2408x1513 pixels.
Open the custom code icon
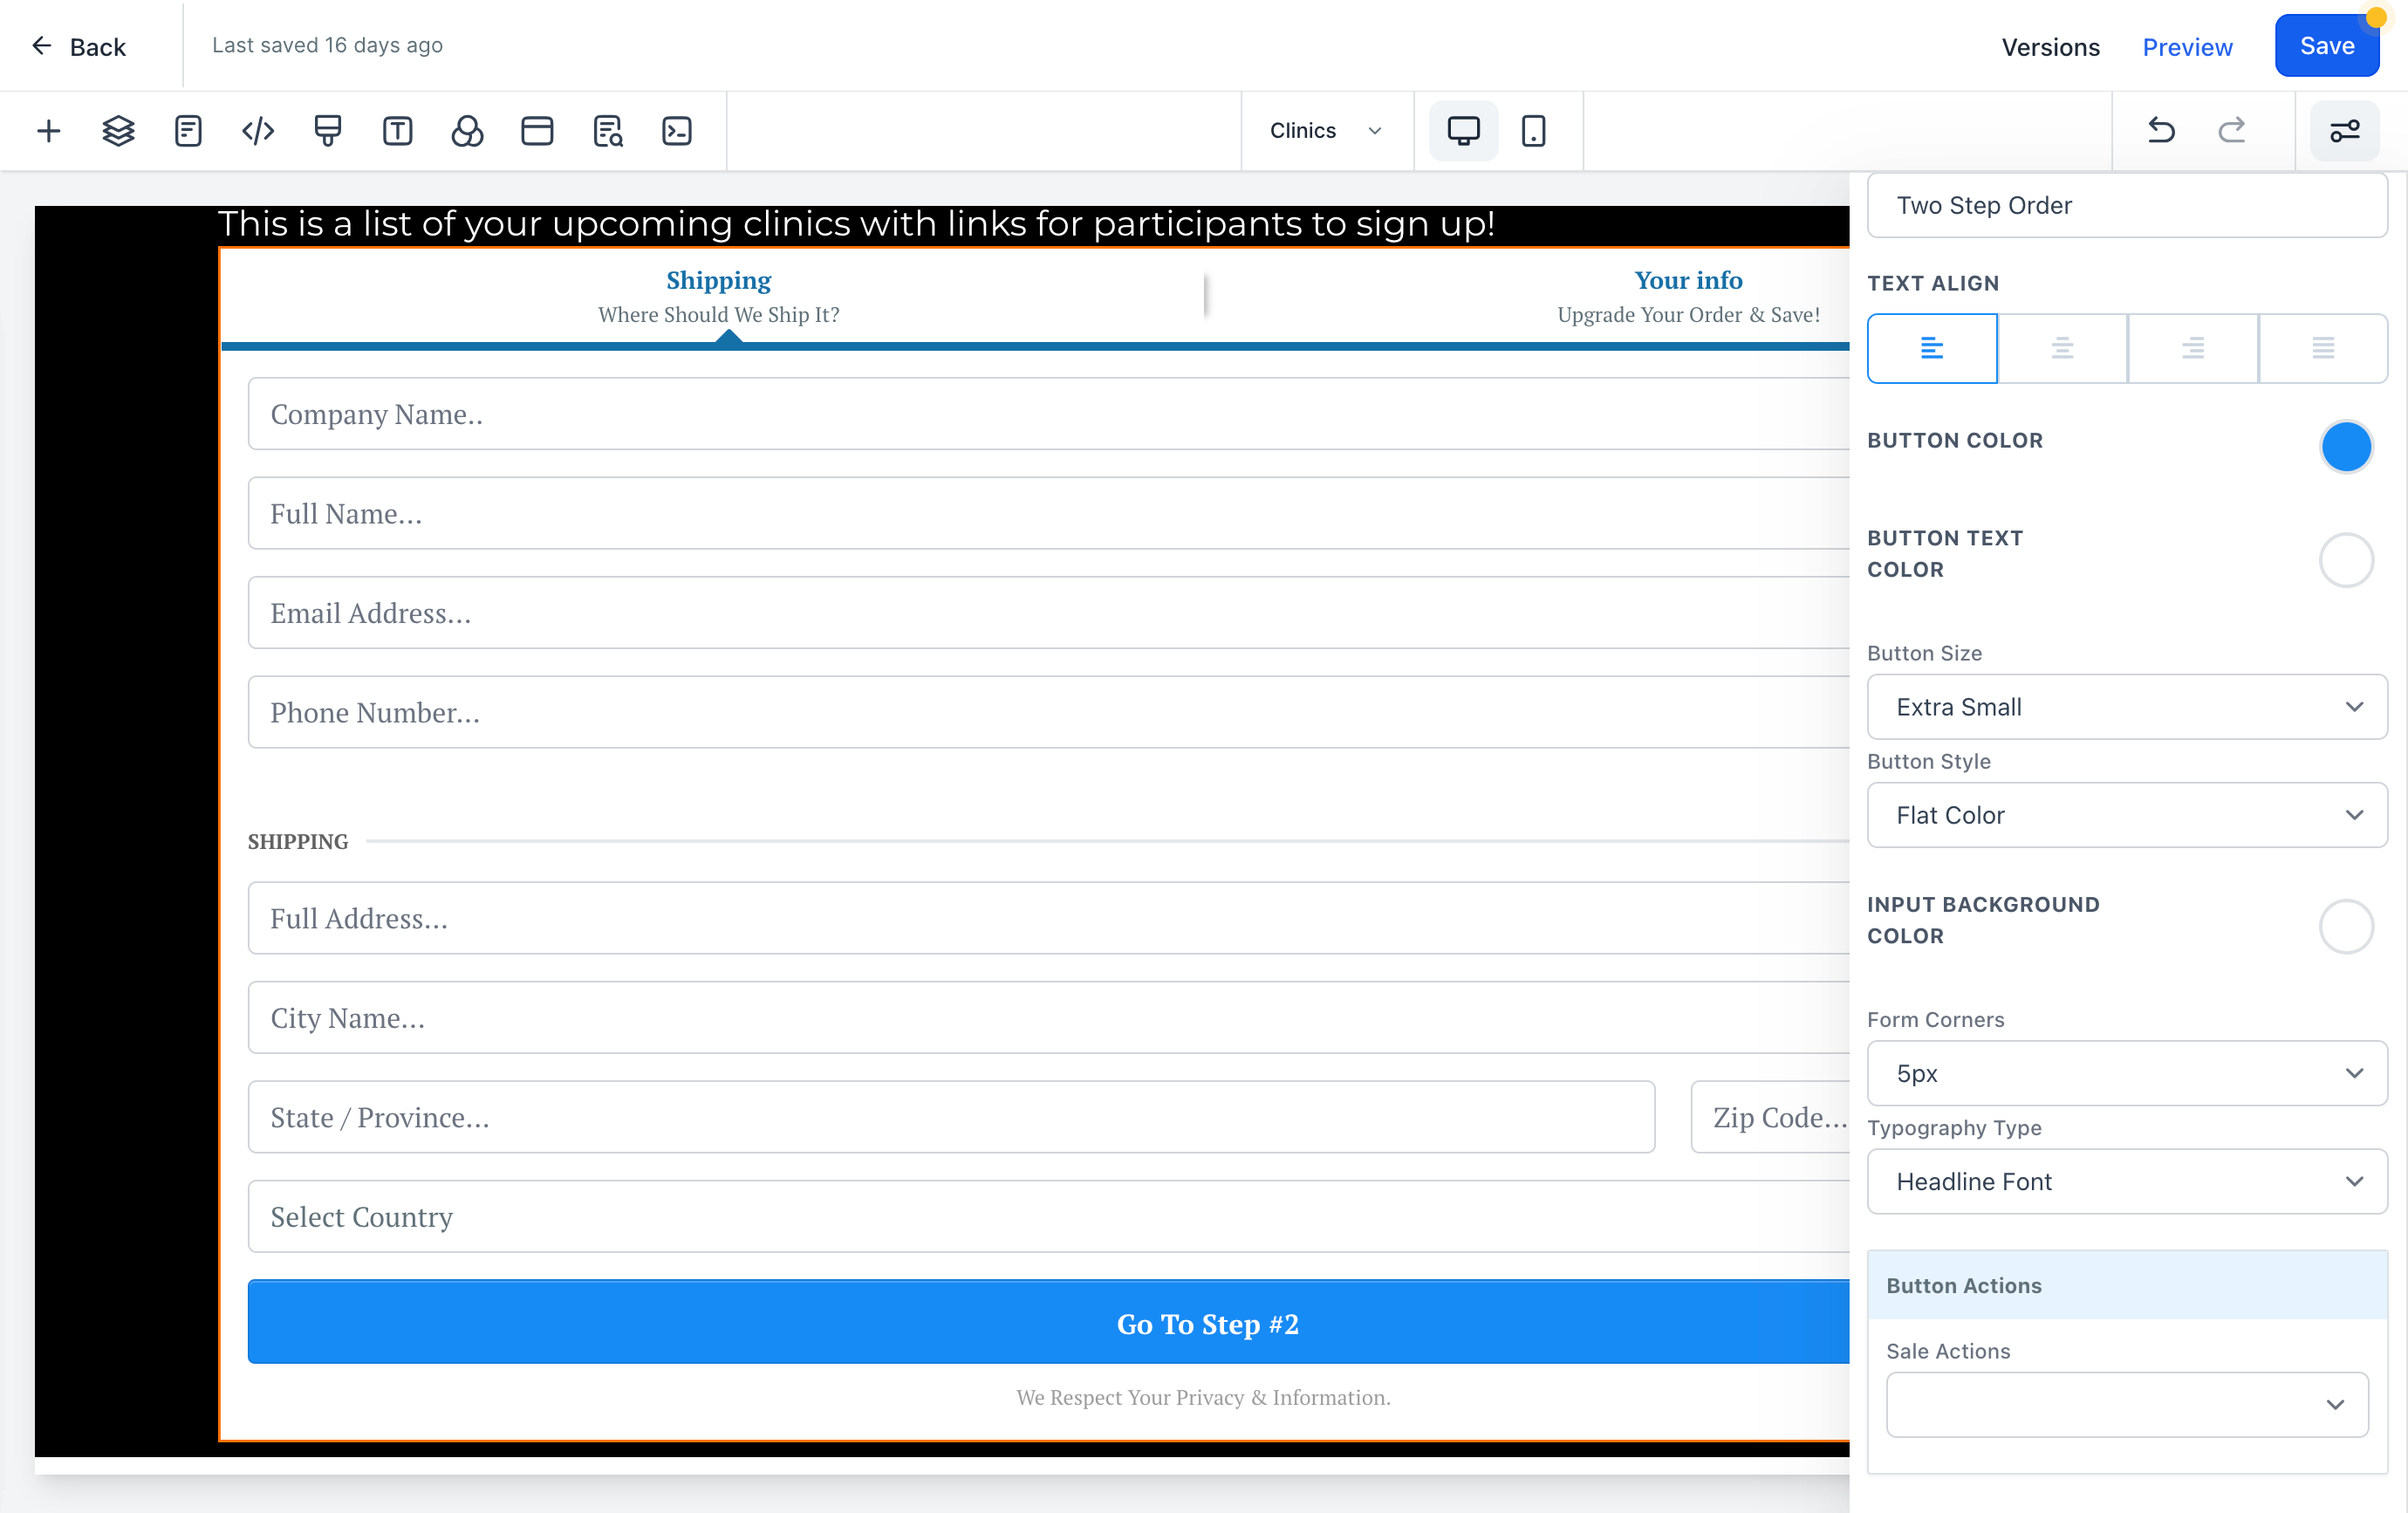click(258, 131)
